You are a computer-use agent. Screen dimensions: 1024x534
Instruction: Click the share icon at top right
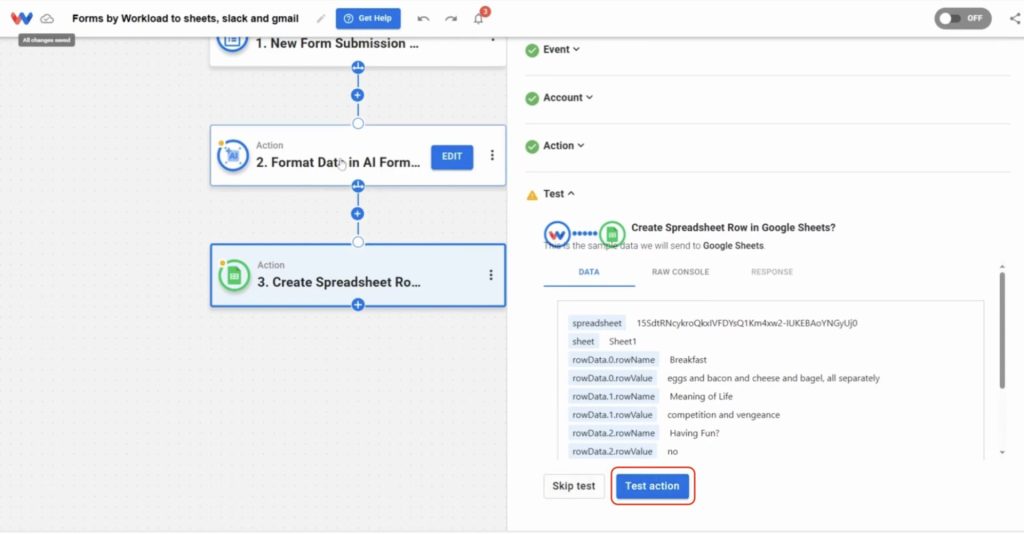tap(1016, 18)
